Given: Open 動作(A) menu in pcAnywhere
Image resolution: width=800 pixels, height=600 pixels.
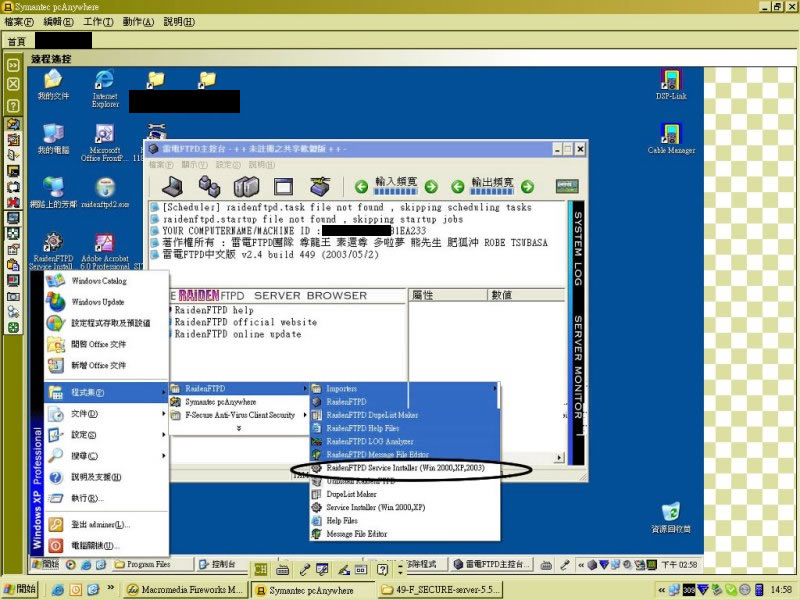Looking at the screenshot, I should point(138,22).
